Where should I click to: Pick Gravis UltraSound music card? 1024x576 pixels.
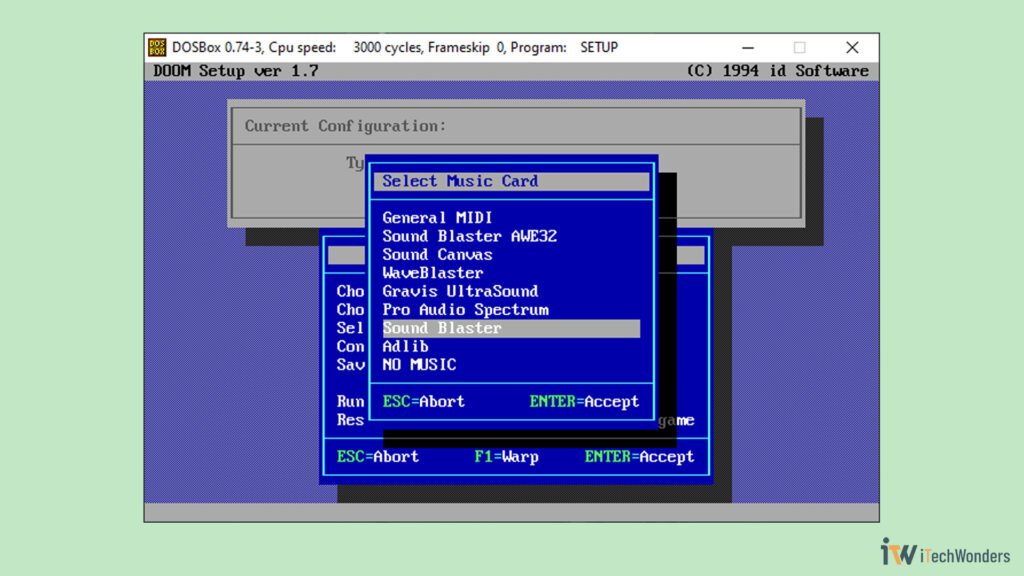pos(459,291)
